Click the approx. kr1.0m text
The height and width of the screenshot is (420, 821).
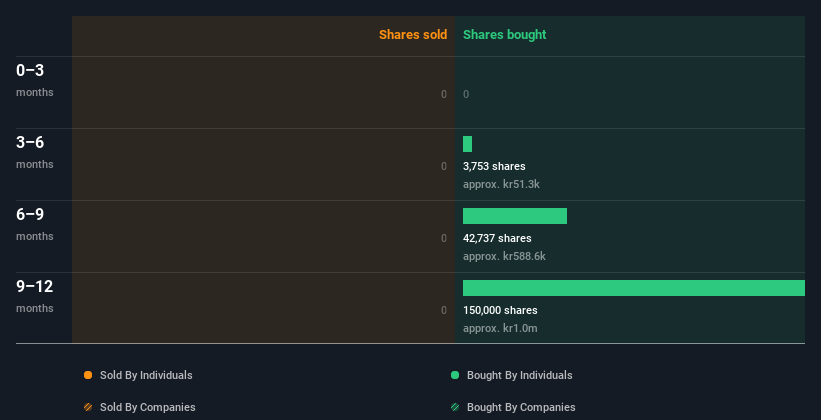[500, 328]
